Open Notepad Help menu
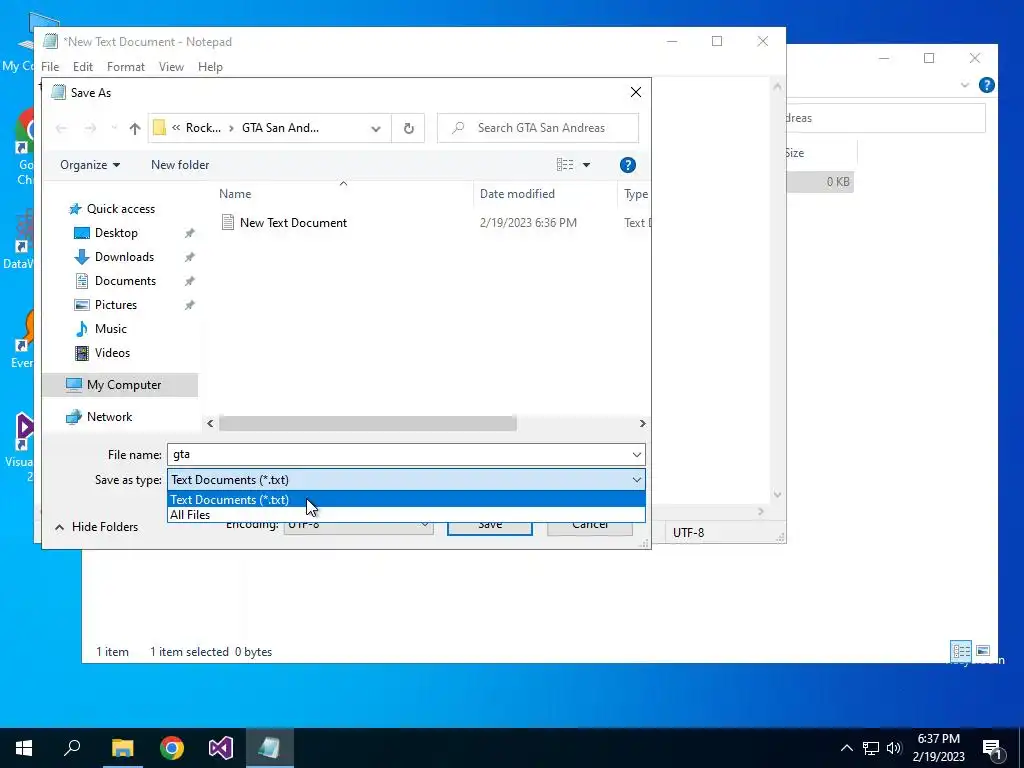The image size is (1024, 768). coord(210,67)
